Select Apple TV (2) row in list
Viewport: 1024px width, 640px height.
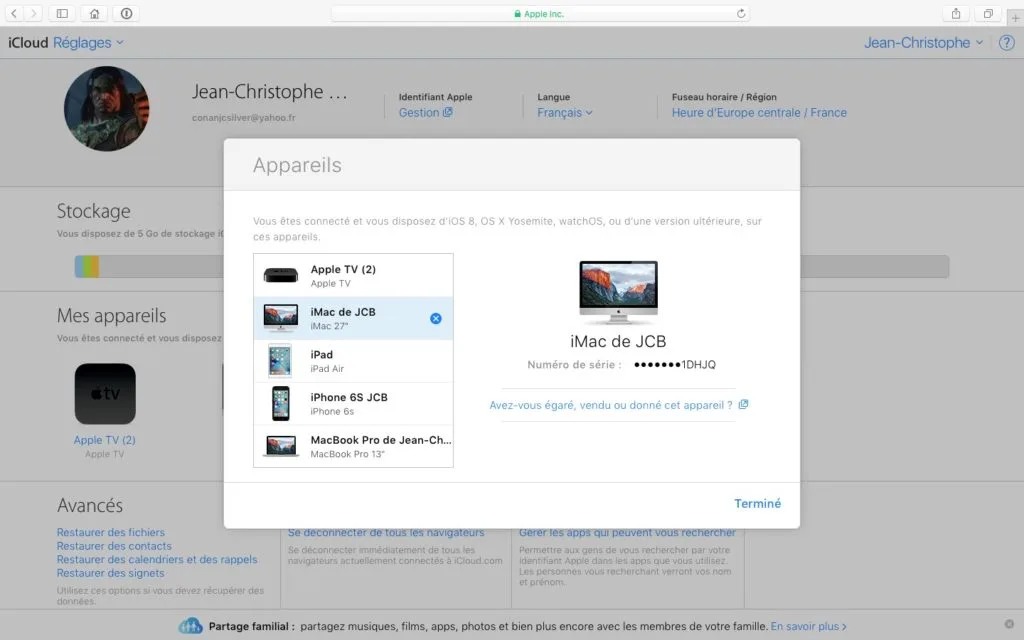point(353,276)
